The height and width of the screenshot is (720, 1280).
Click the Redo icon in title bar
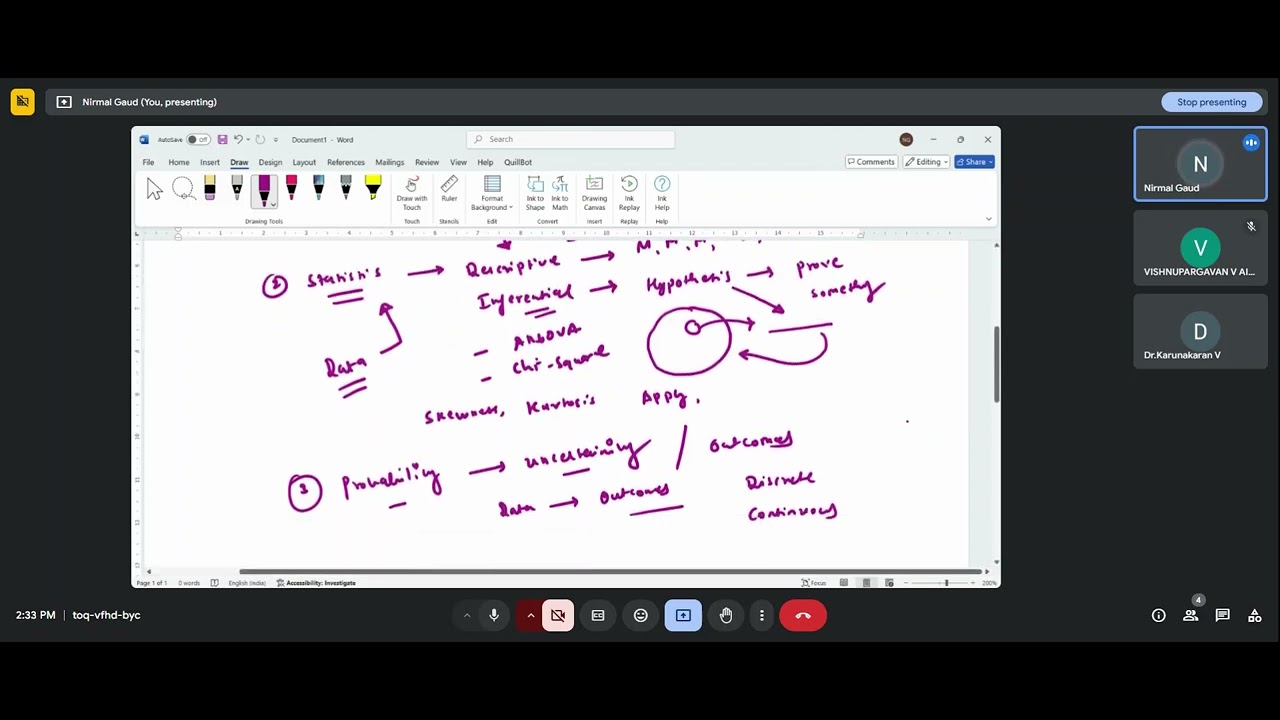260,140
